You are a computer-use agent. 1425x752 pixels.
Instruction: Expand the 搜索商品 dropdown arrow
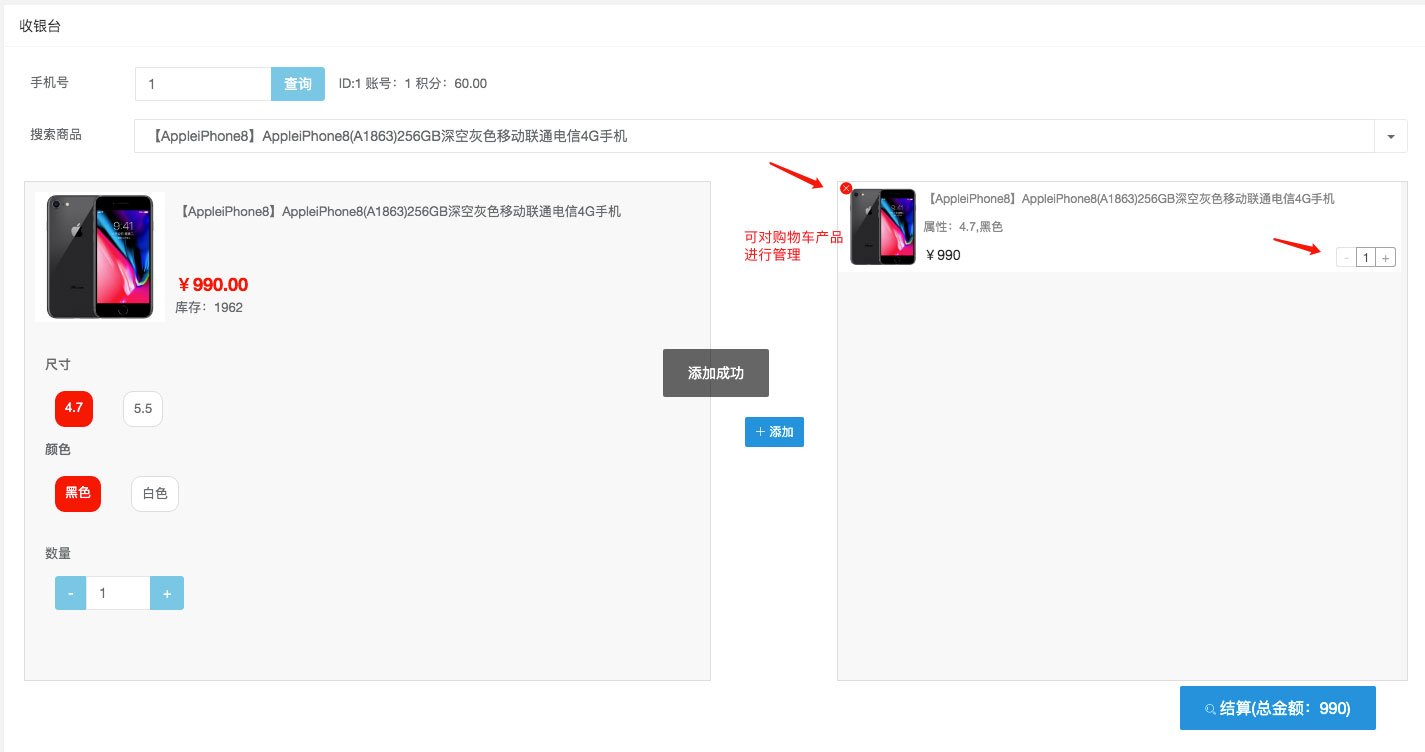(1391, 136)
